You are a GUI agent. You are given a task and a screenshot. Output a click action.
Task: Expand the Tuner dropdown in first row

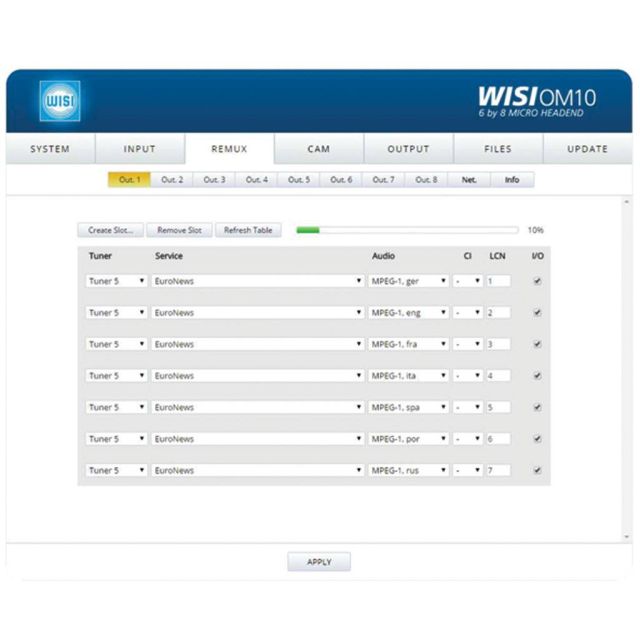[x=116, y=281]
